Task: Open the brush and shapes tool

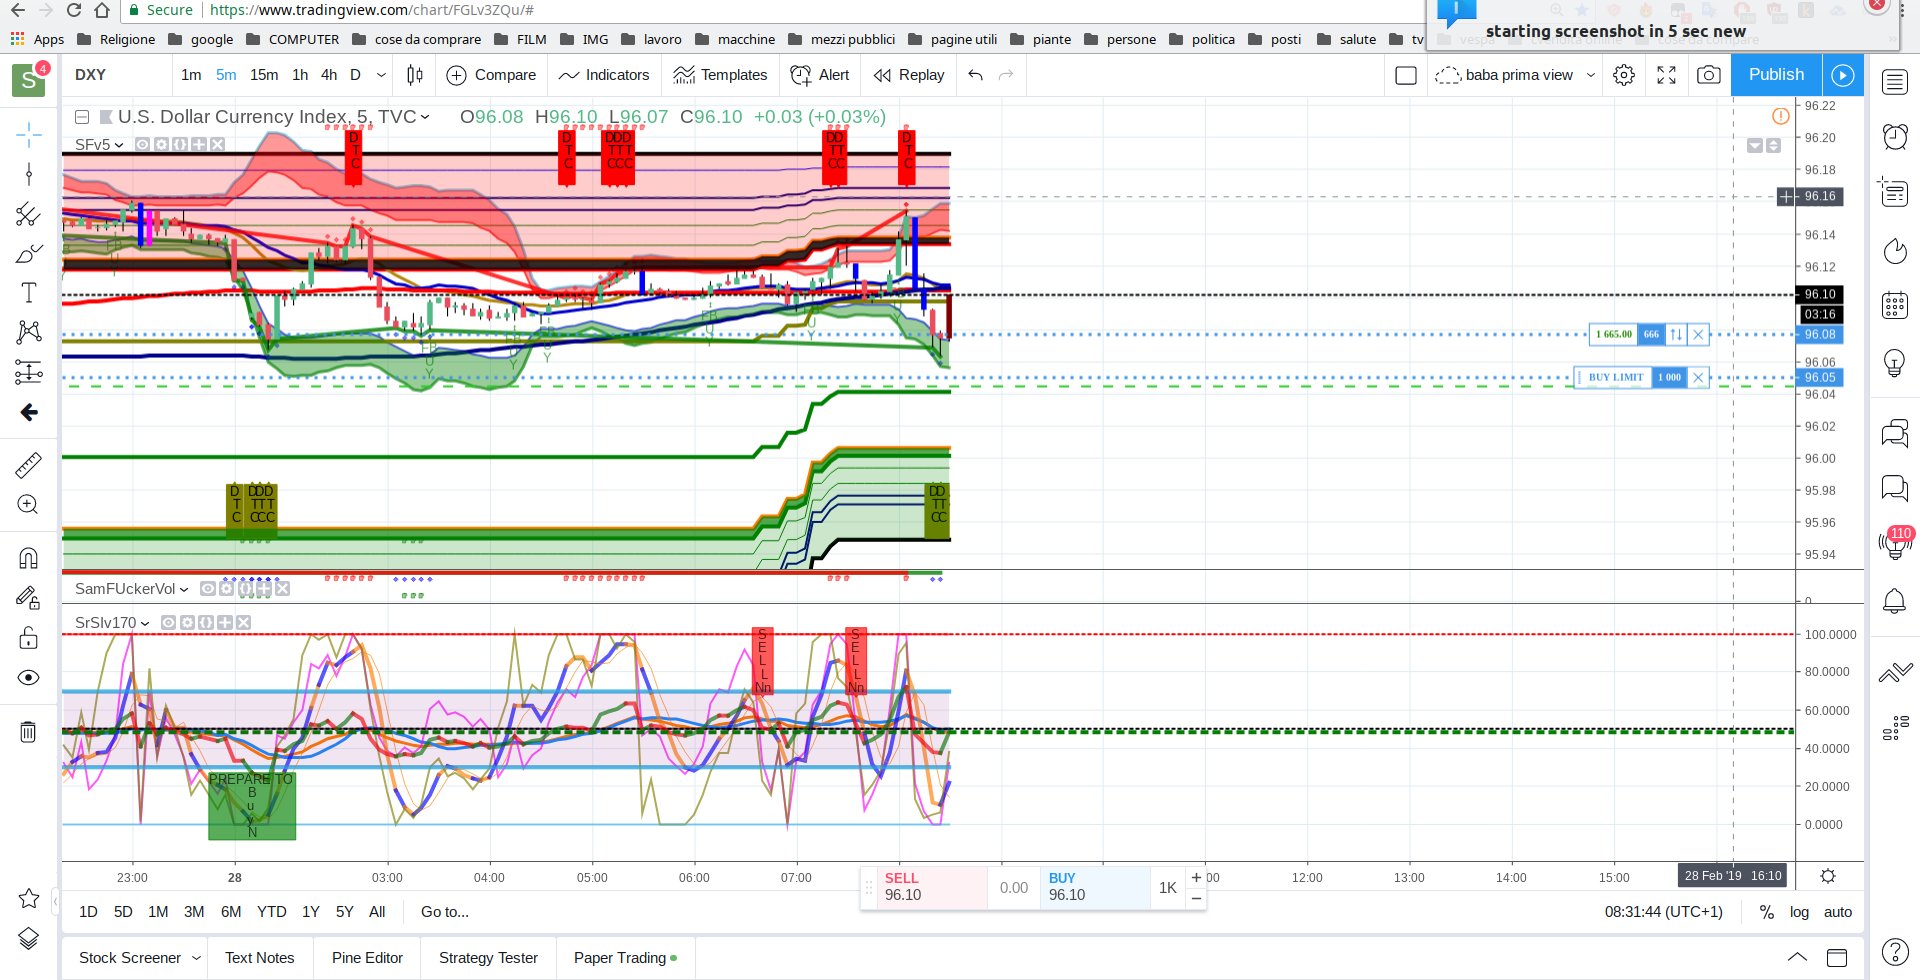Action: 28,253
